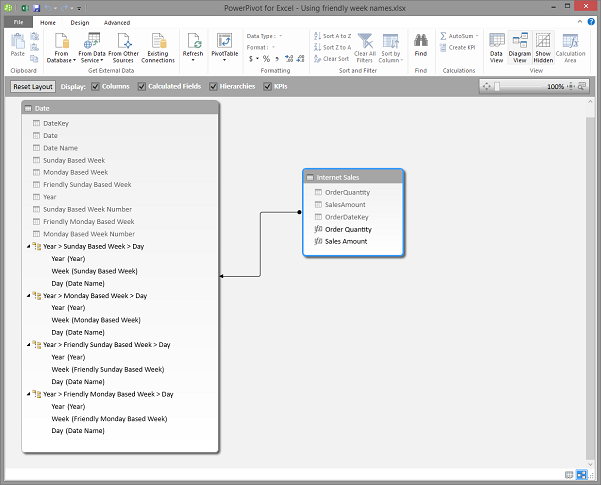Image resolution: width=601 pixels, height=485 pixels.
Task: Click the zoom-in icon next to 100%
Action: pos(571,86)
